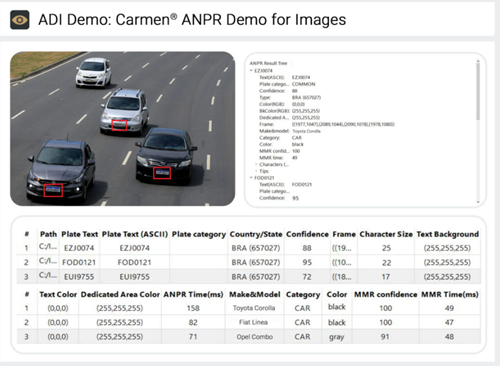Click the character size value 25
Viewport: 500px width, 366px height.
(386, 248)
